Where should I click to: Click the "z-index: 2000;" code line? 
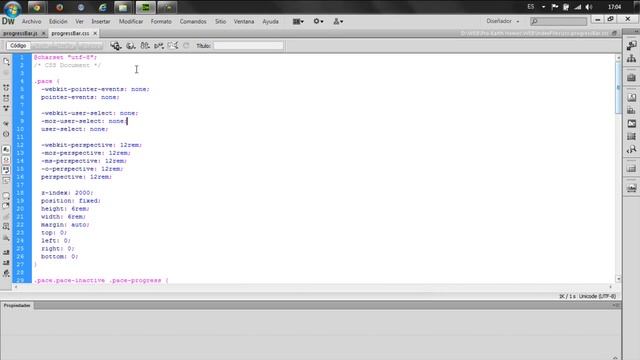coord(67,193)
